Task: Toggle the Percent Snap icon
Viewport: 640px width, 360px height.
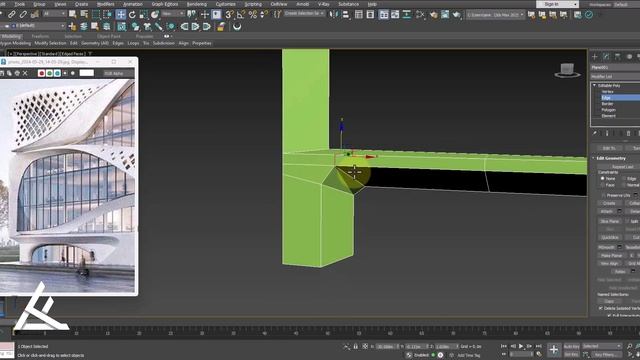Action: tap(253, 15)
